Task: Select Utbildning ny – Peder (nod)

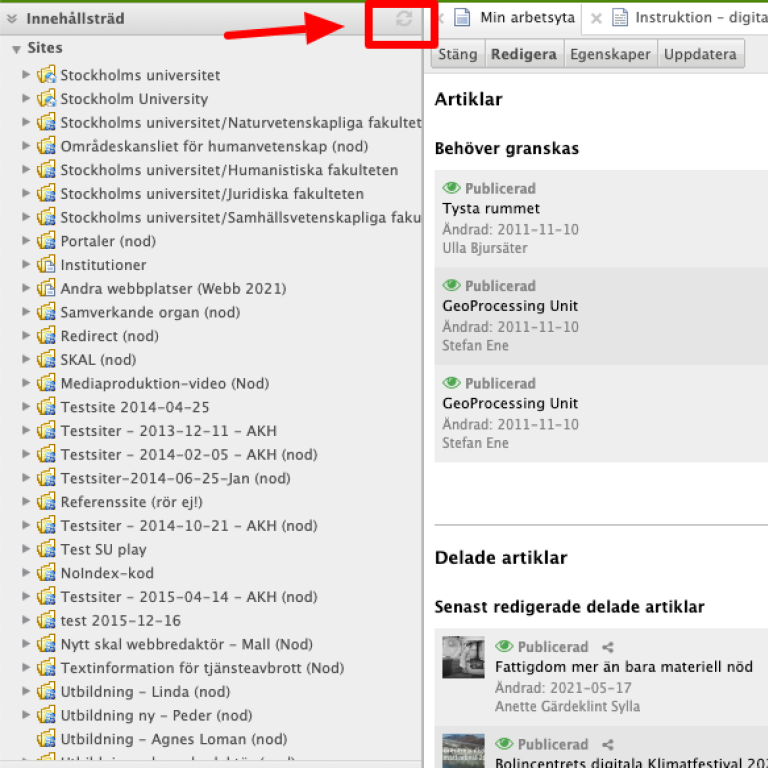Action: (156, 715)
